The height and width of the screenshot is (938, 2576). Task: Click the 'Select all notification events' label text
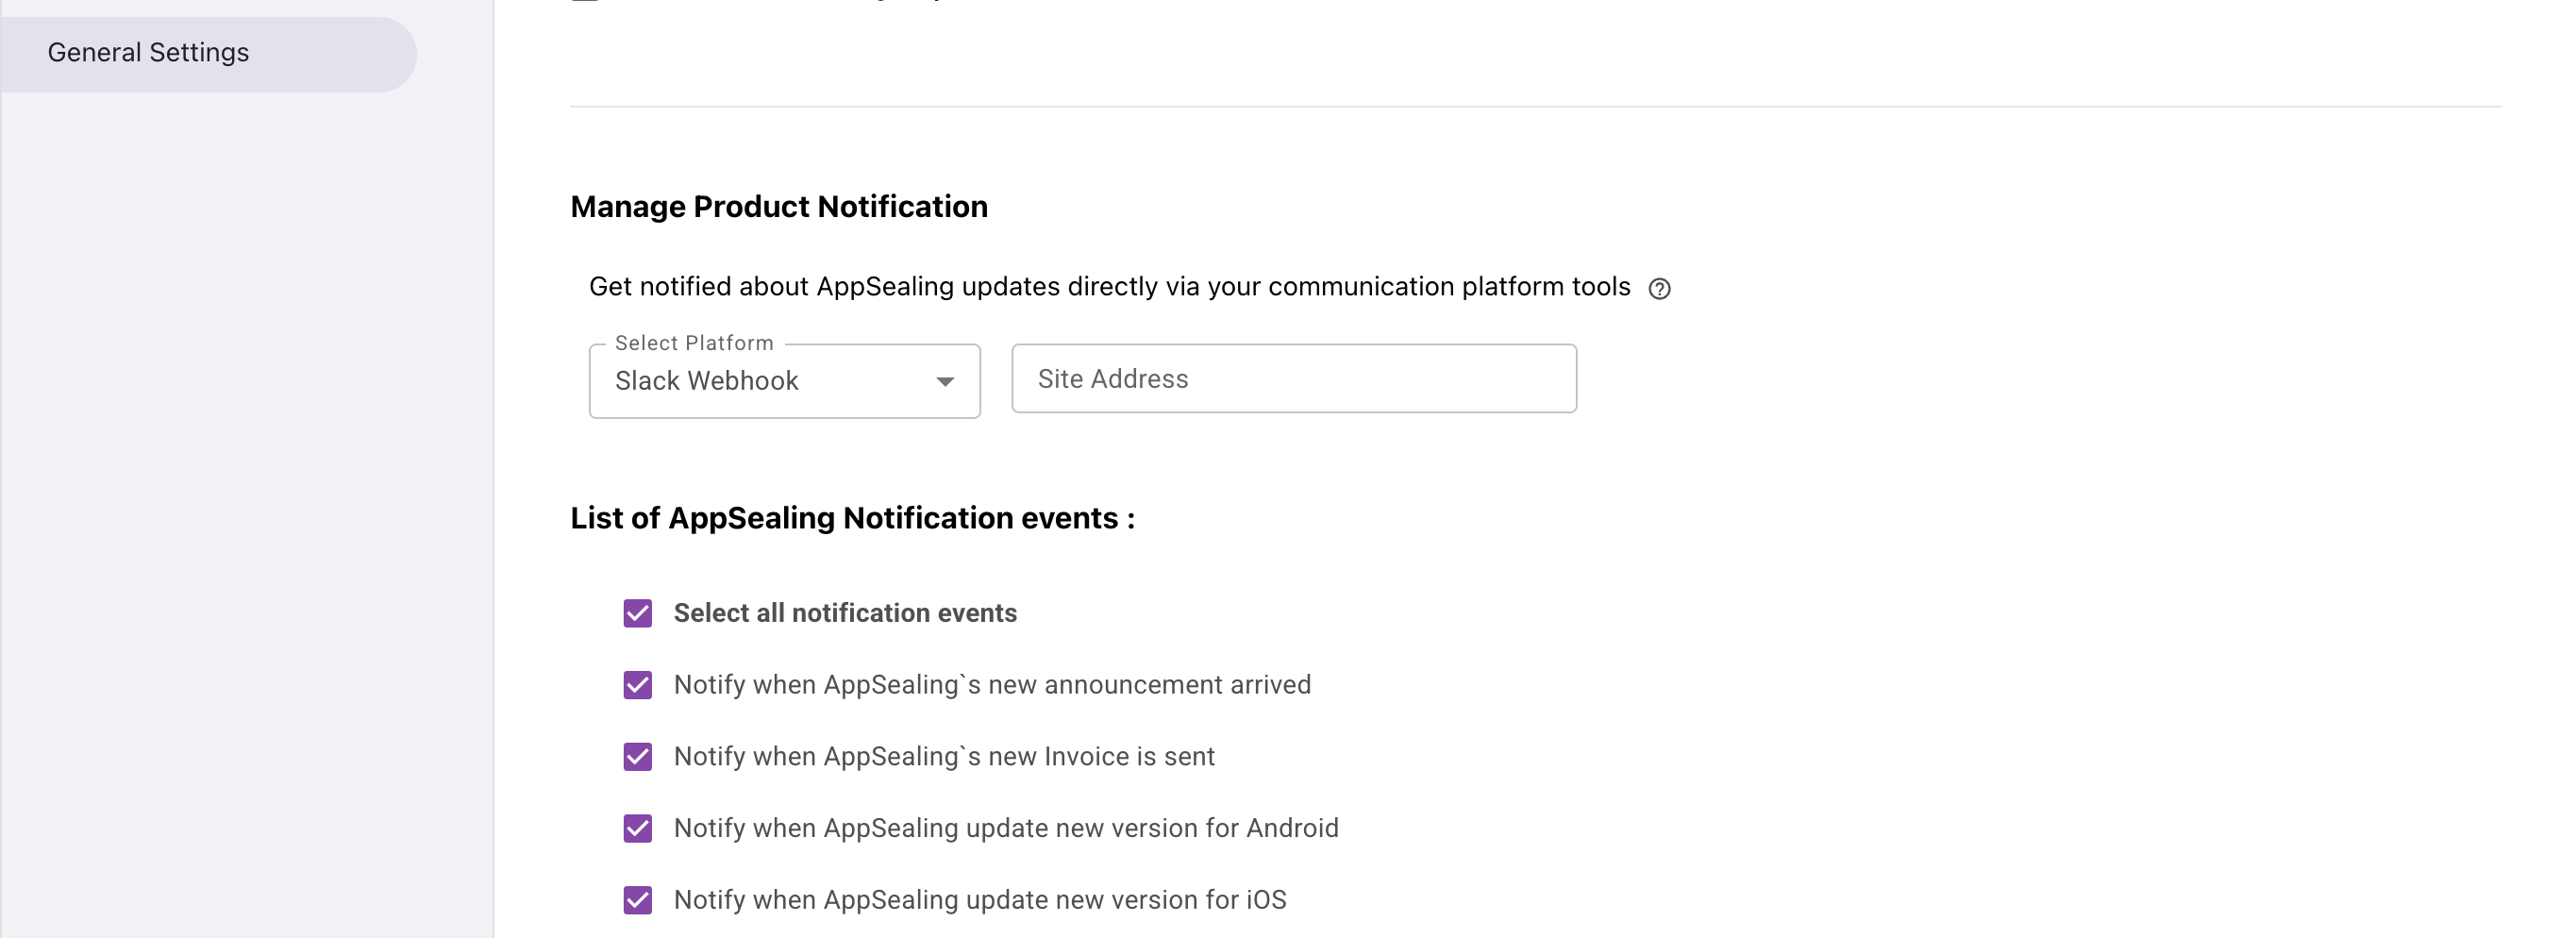click(844, 613)
